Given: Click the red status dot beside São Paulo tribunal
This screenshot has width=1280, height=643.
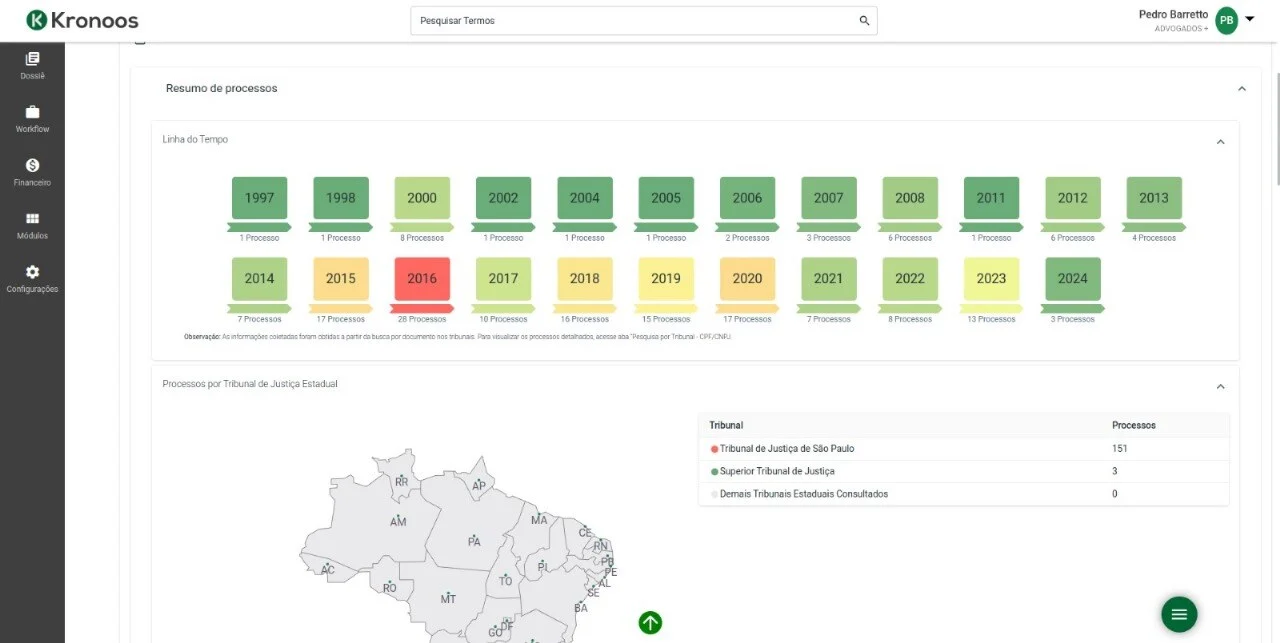Looking at the screenshot, I should 713,448.
